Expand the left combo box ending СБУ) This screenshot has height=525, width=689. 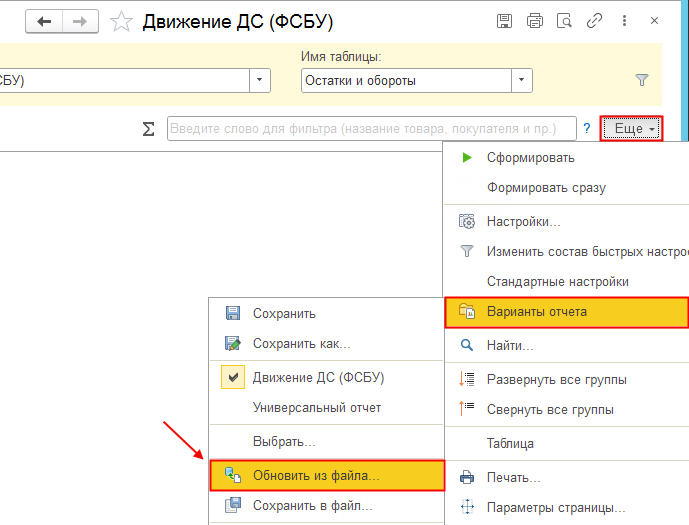click(260, 80)
